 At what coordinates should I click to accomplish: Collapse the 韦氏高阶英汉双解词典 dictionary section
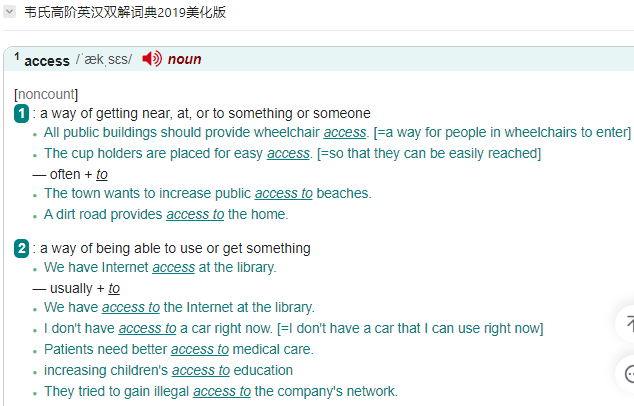[9, 12]
